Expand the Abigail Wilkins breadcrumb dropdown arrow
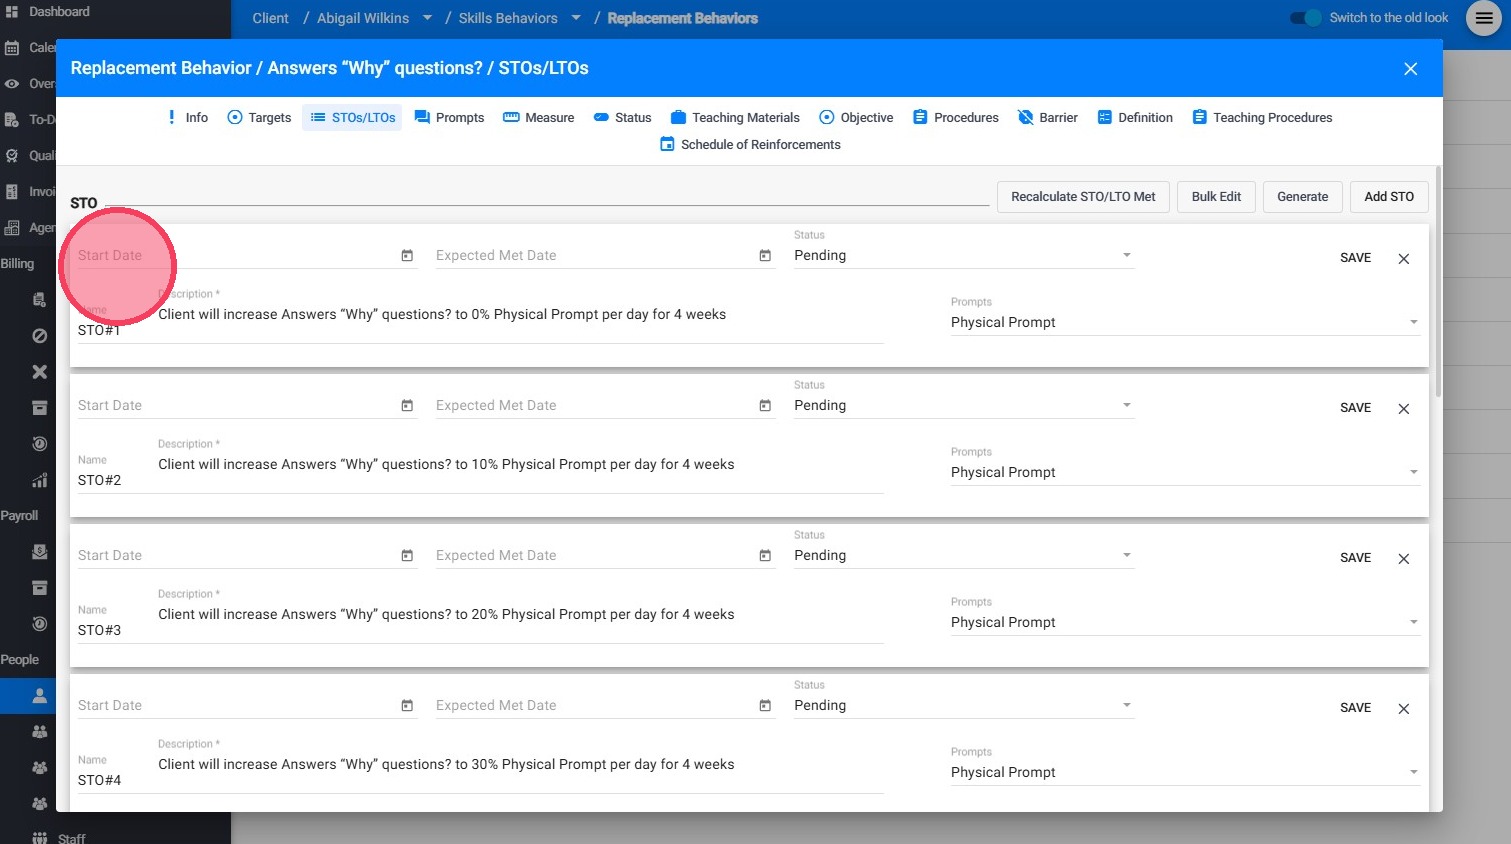The height and width of the screenshot is (844, 1511). pyautogui.click(x=427, y=18)
